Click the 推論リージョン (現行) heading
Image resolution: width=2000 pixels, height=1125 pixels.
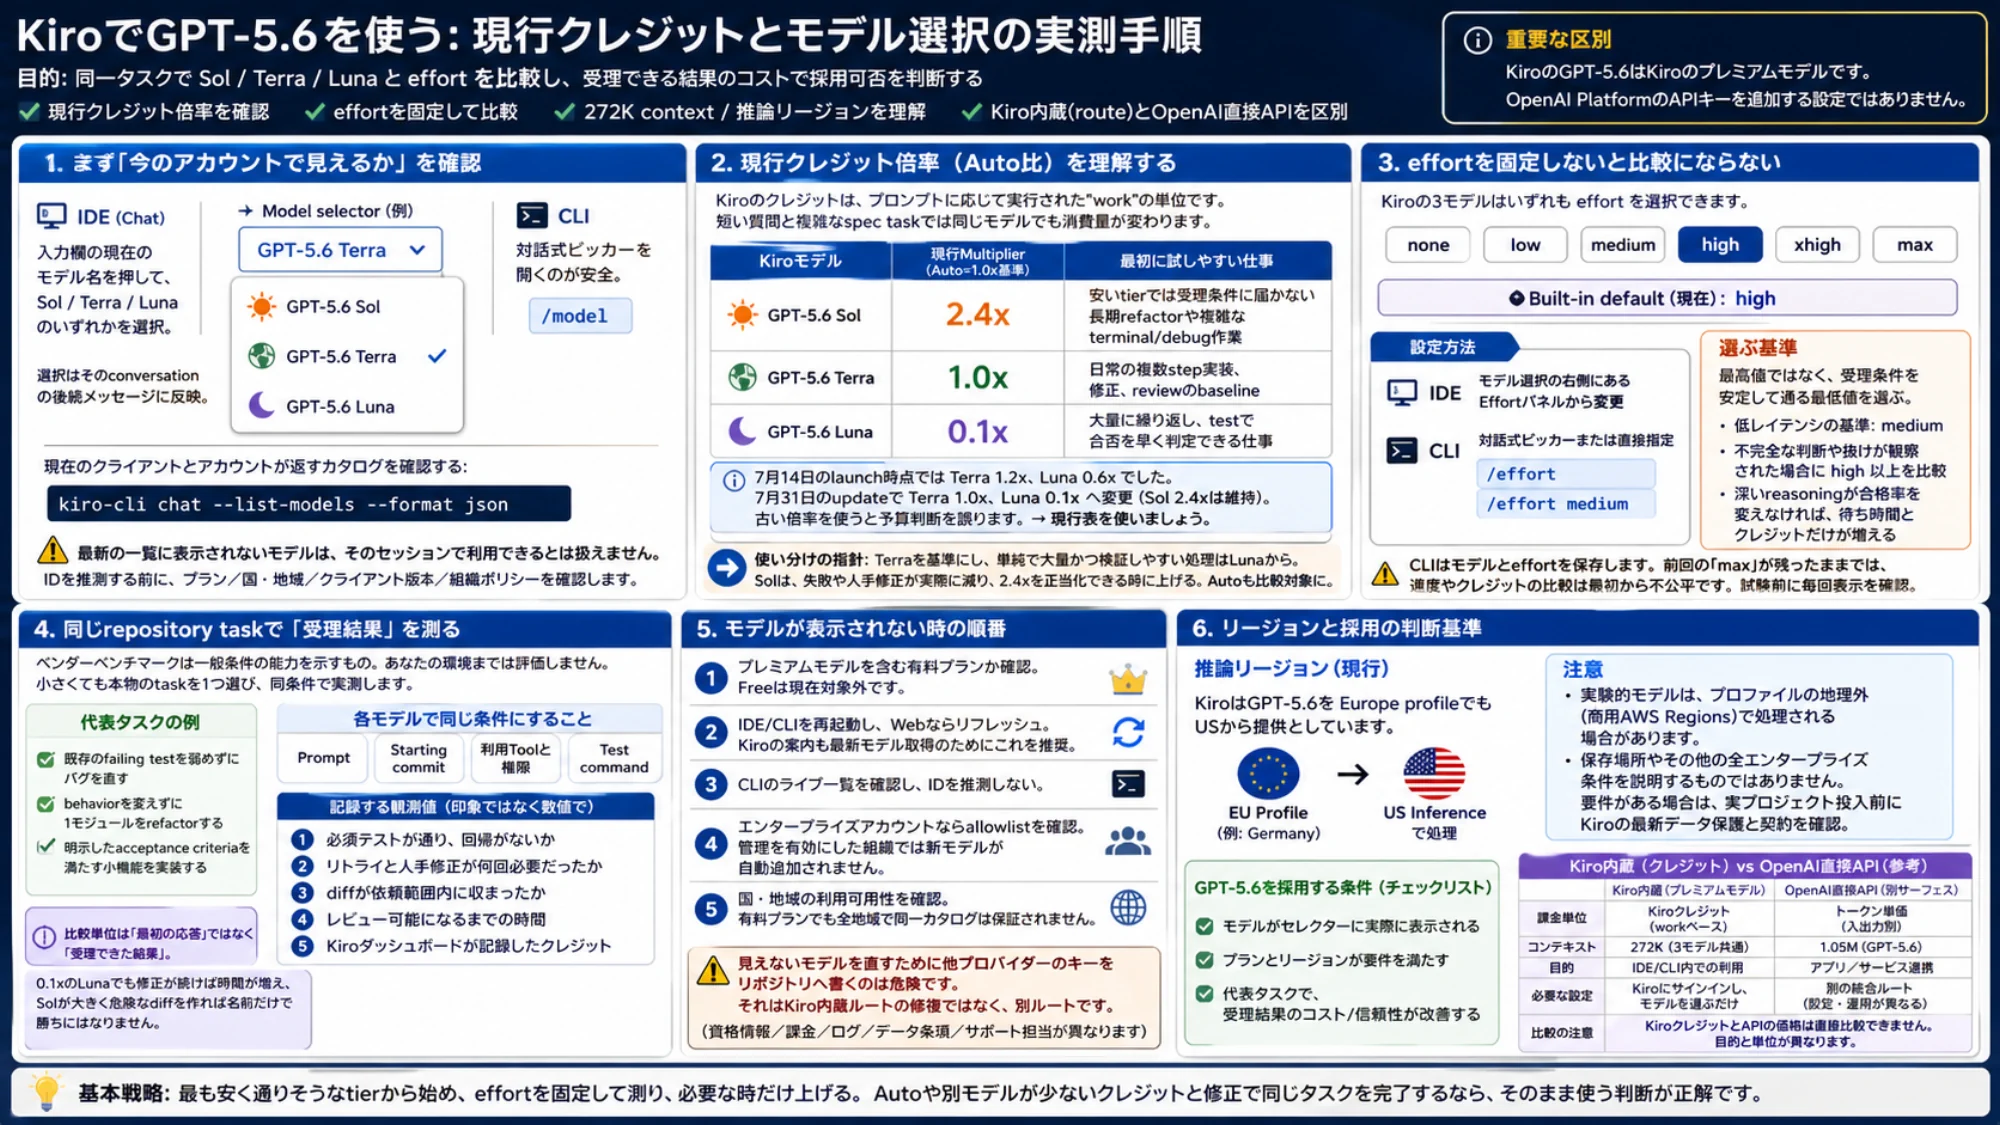[x=1291, y=668]
